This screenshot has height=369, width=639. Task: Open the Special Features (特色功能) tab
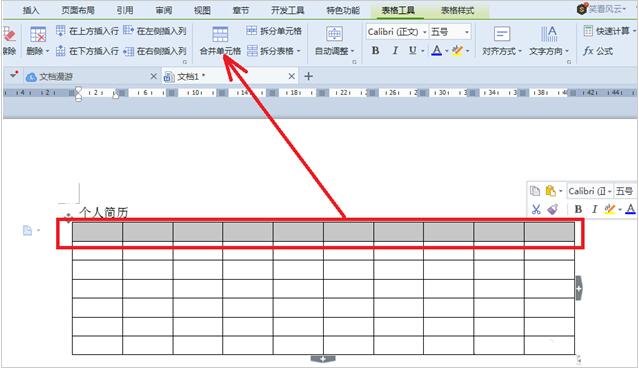pyautogui.click(x=343, y=10)
